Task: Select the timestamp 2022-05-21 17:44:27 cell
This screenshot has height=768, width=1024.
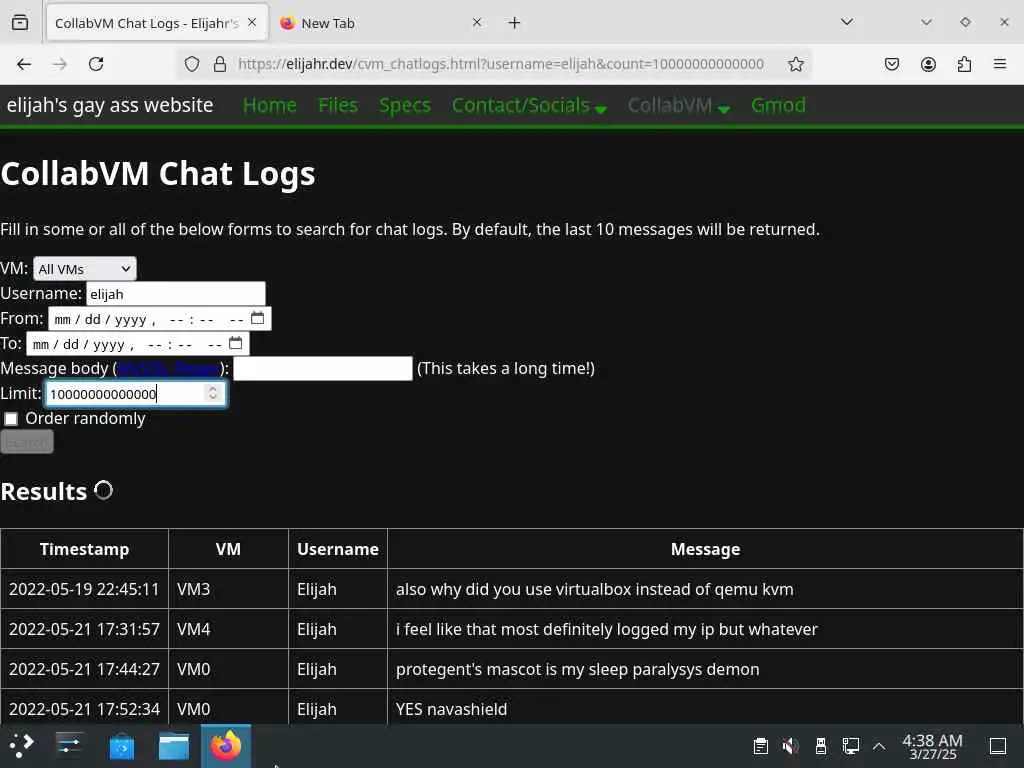Action: tap(84, 669)
